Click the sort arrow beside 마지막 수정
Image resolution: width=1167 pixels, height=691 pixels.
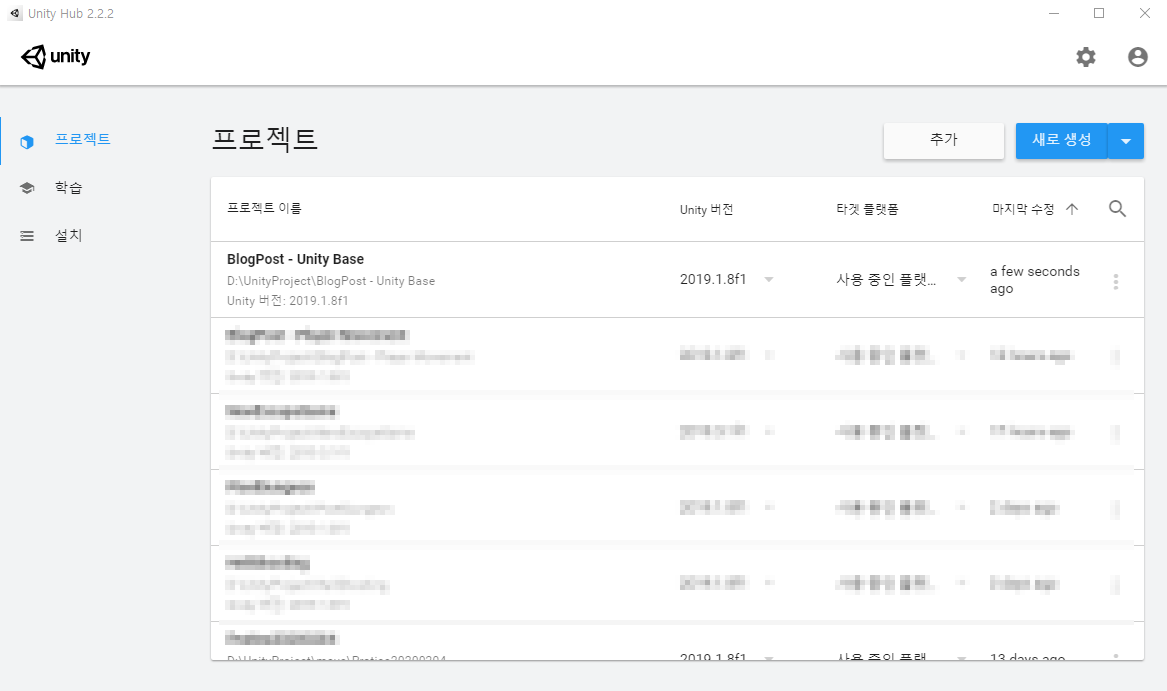[x=1072, y=209]
